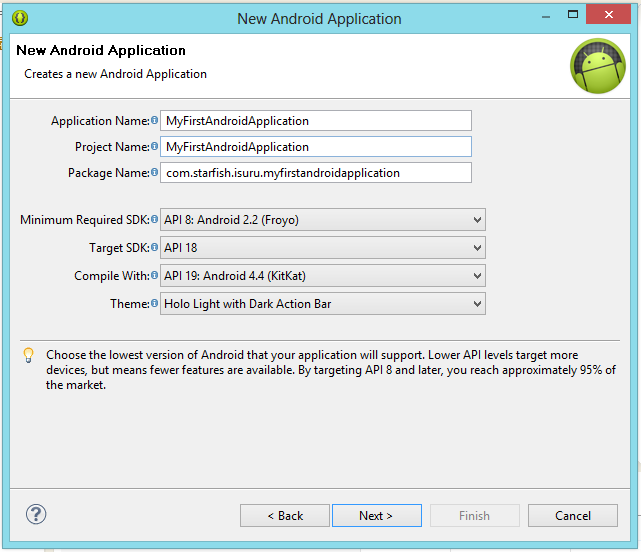Click info icon next to Minimum Required SDK
This screenshot has width=641, height=552.
[x=154, y=219]
